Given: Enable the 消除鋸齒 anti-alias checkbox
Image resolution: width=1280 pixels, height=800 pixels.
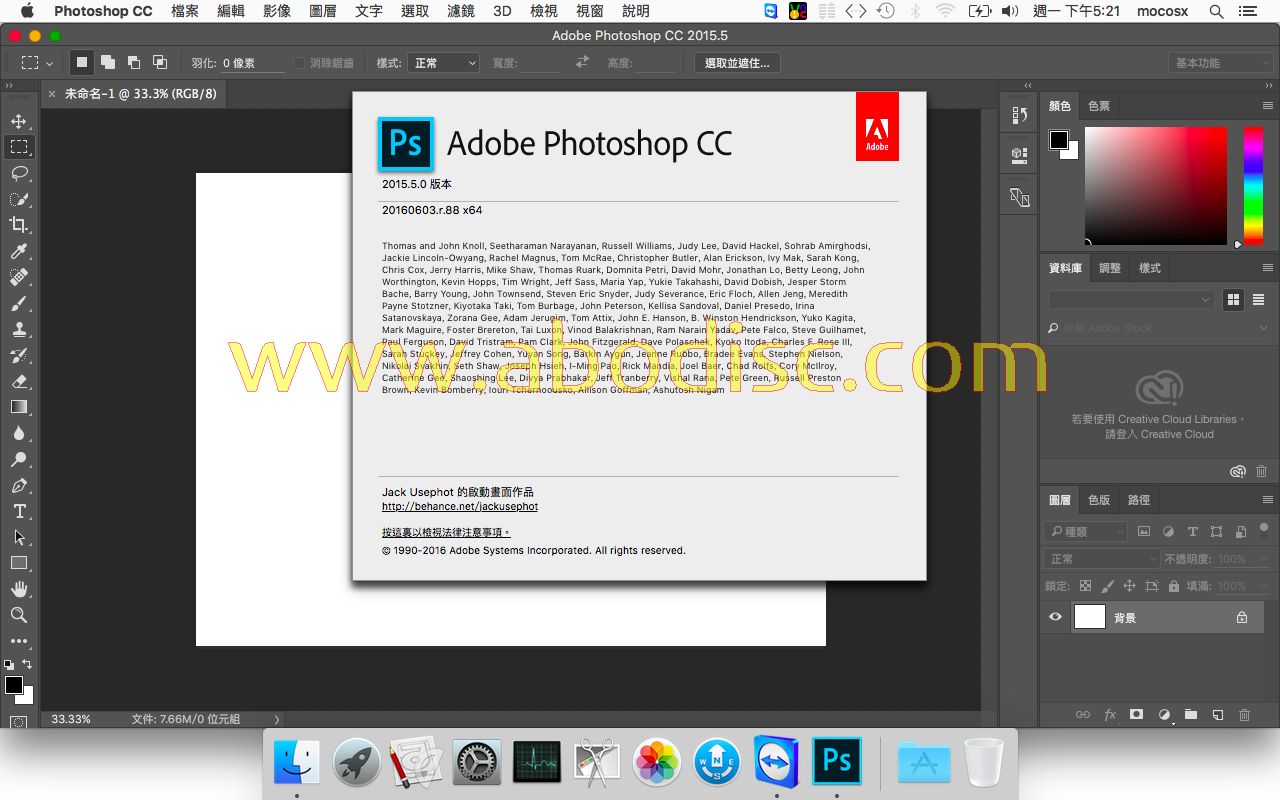Looking at the screenshot, I should tap(299, 63).
